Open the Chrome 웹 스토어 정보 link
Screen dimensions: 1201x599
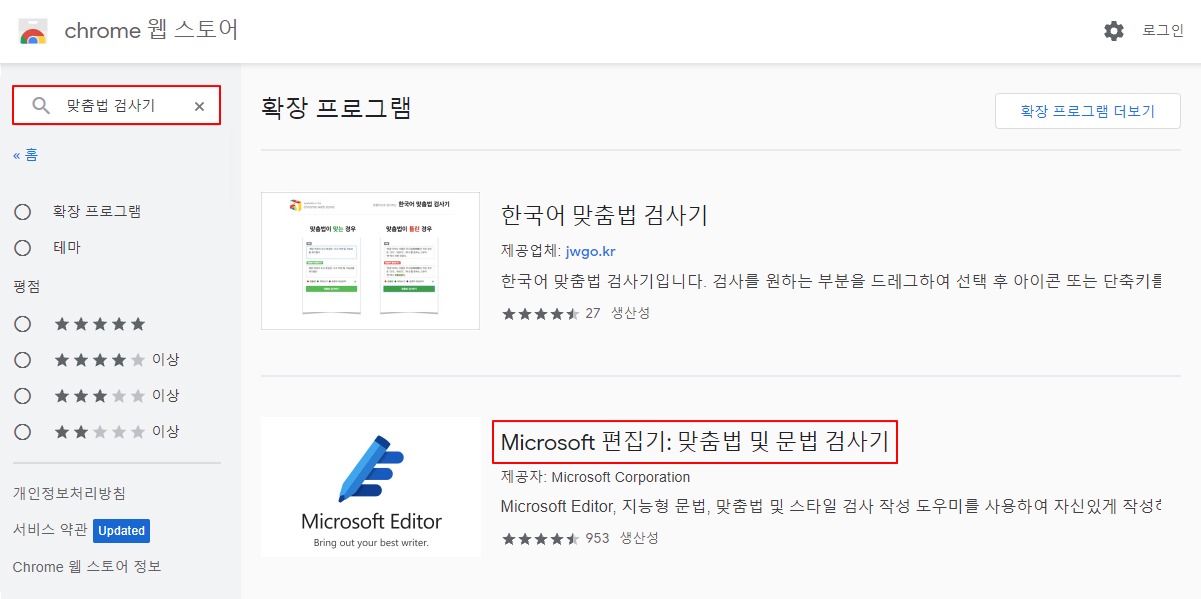point(87,567)
